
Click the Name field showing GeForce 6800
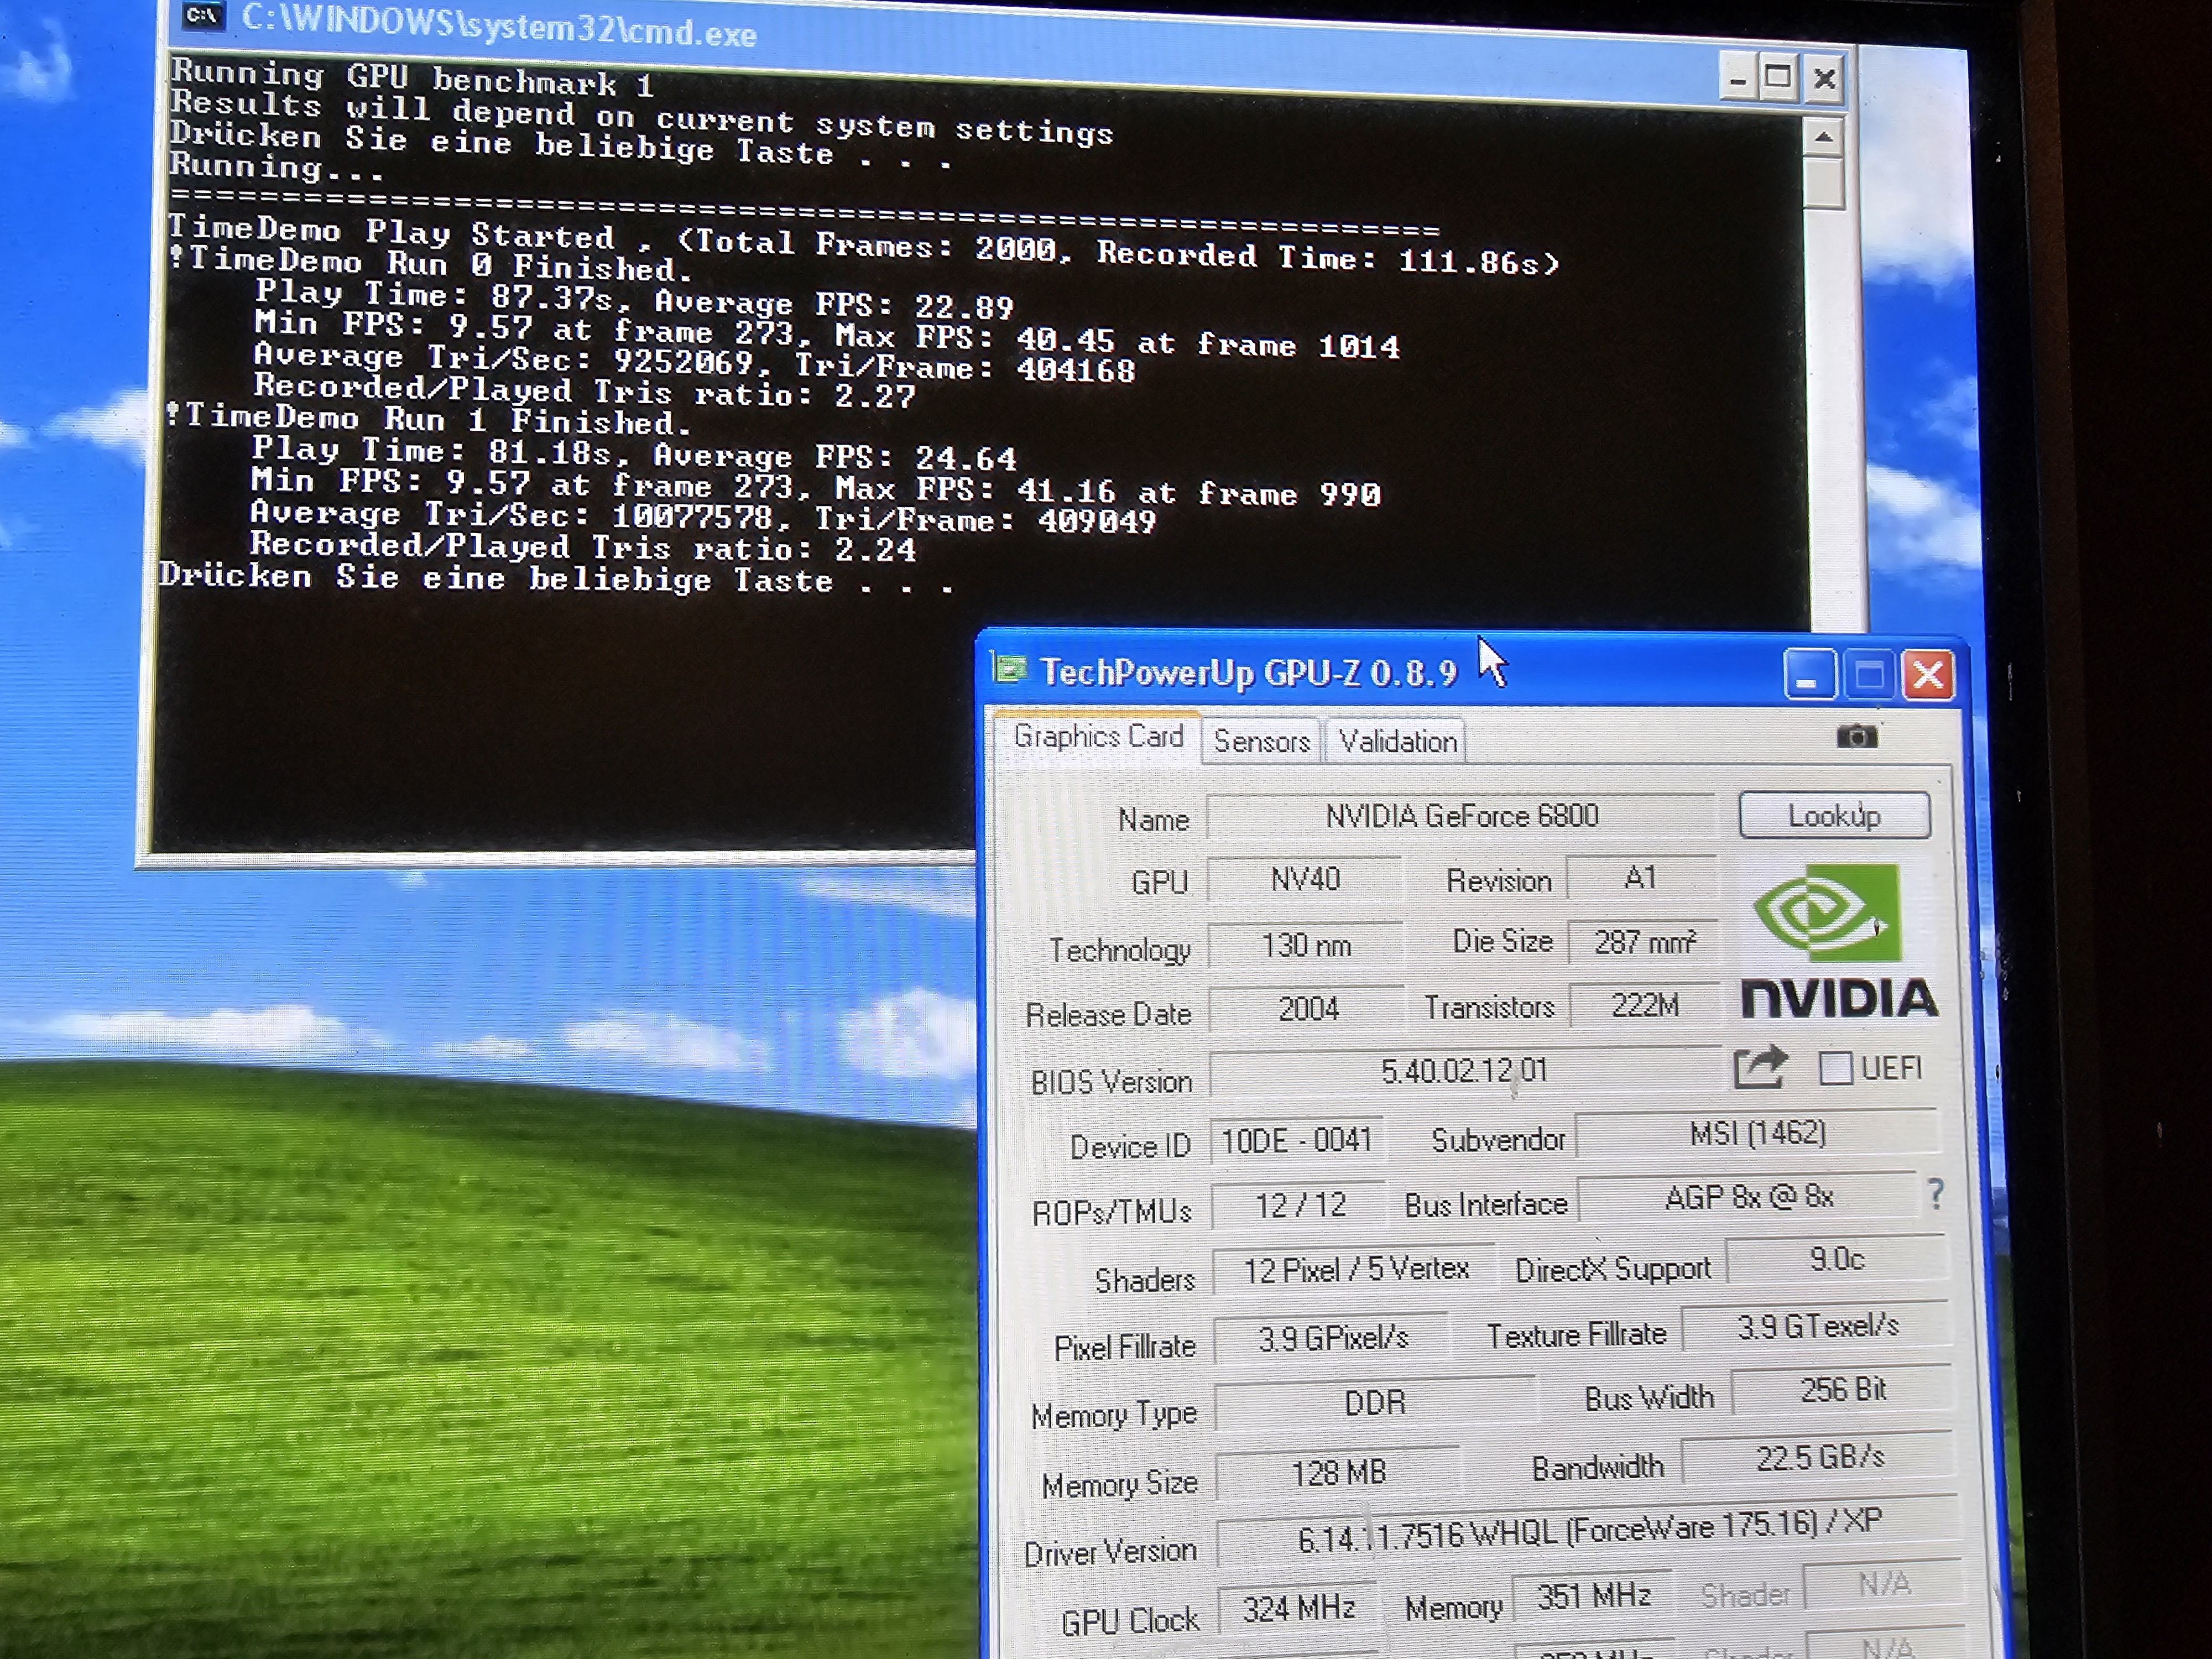1461,816
